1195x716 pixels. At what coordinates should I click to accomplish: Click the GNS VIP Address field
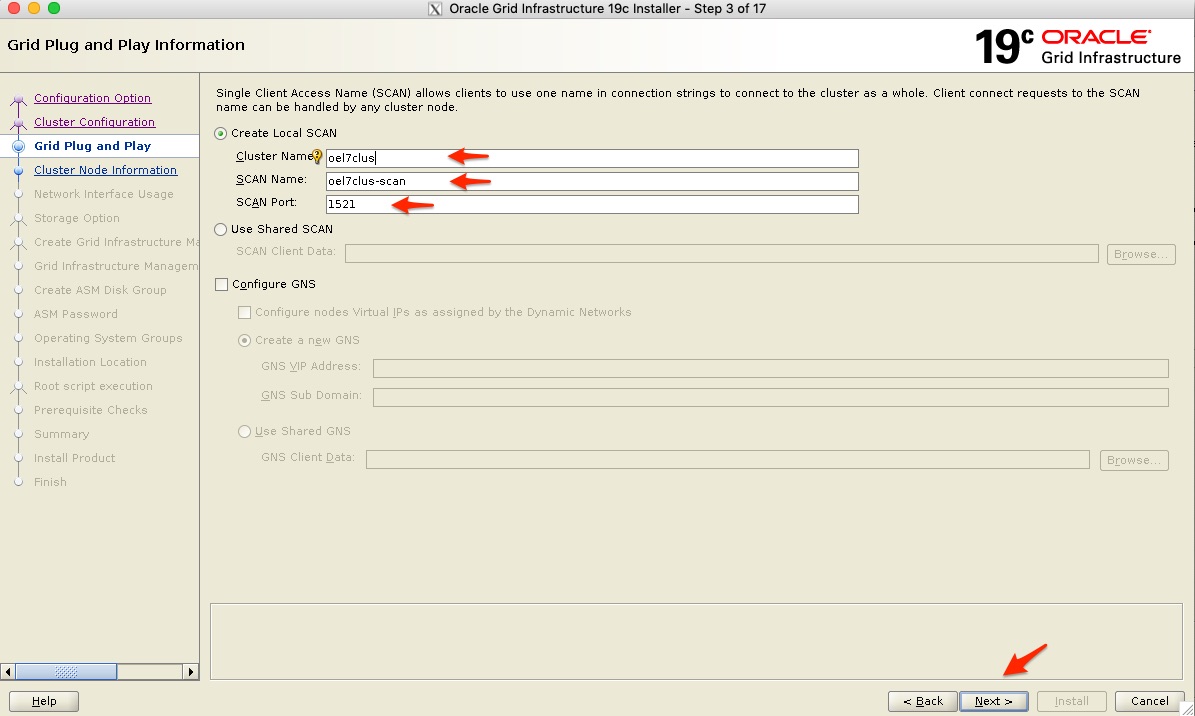pos(771,368)
